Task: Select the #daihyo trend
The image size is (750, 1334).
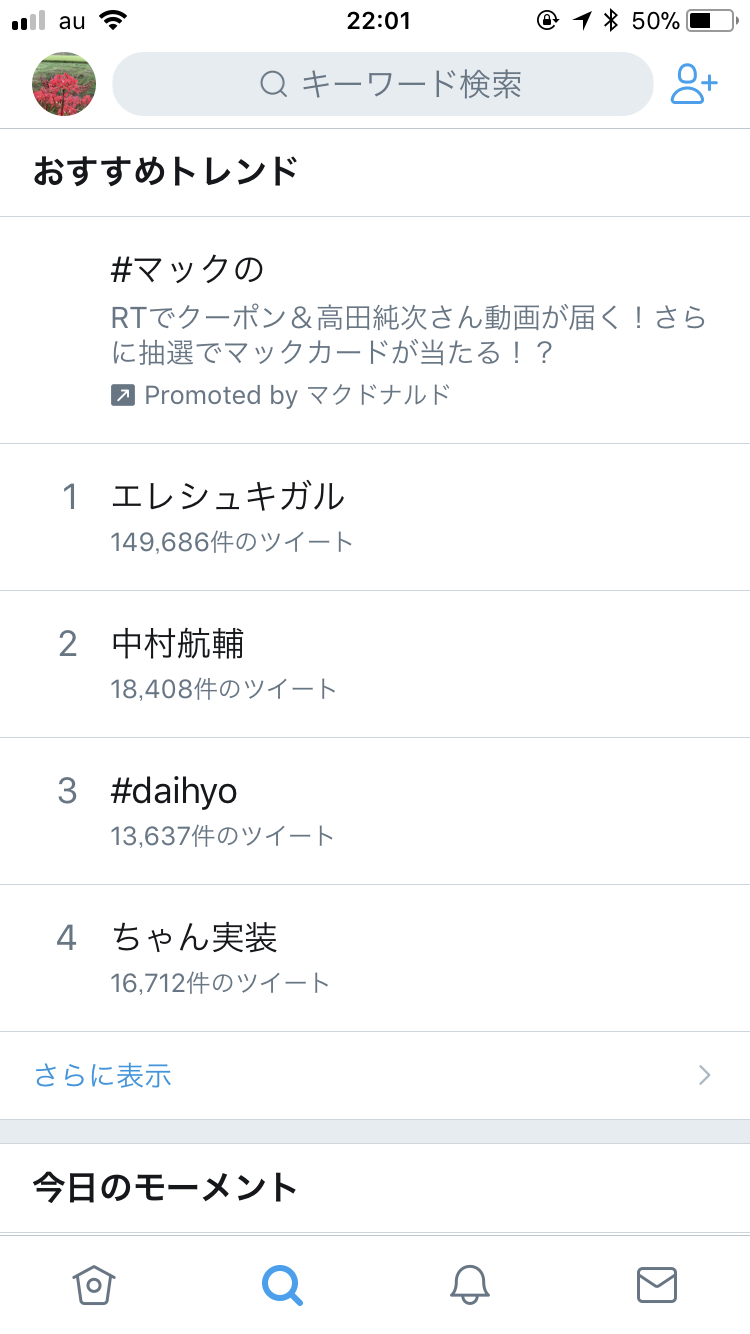Action: coord(175,791)
